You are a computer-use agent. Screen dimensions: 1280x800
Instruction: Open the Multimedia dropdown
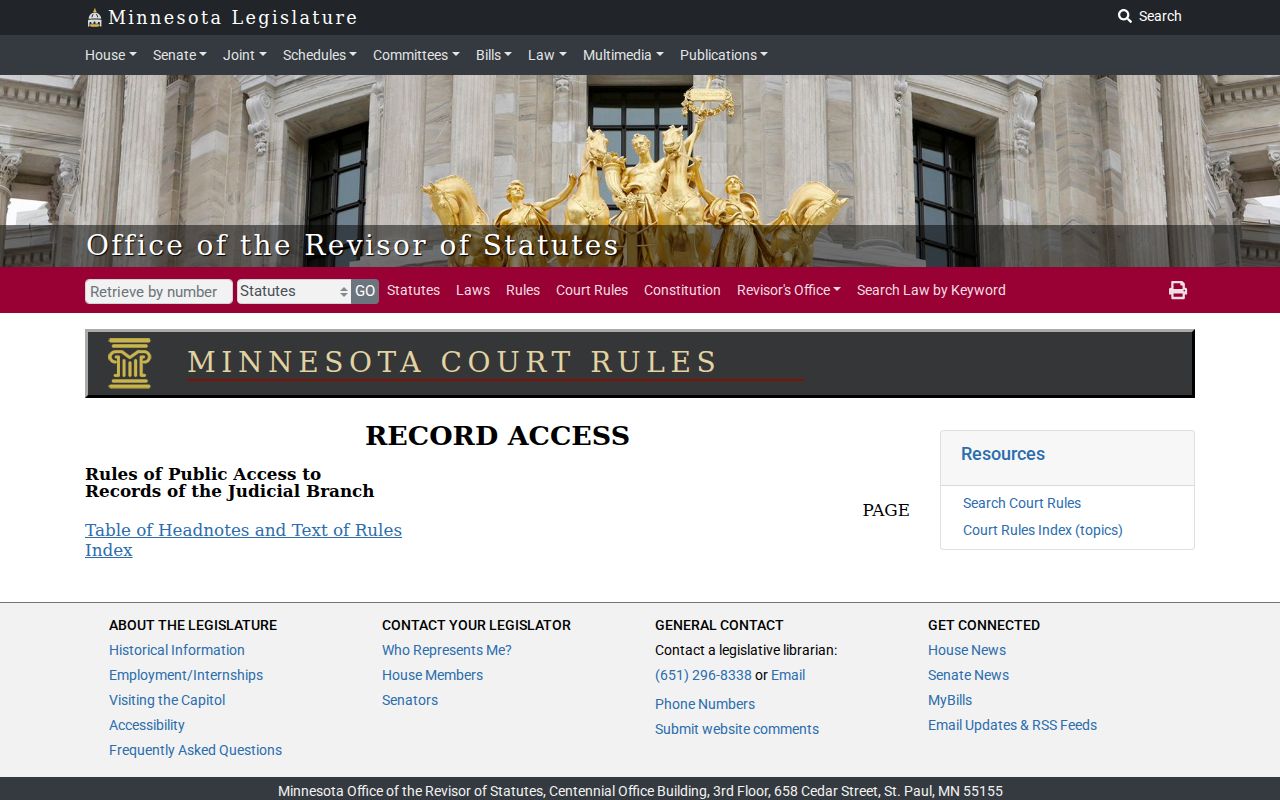(x=623, y=55)
